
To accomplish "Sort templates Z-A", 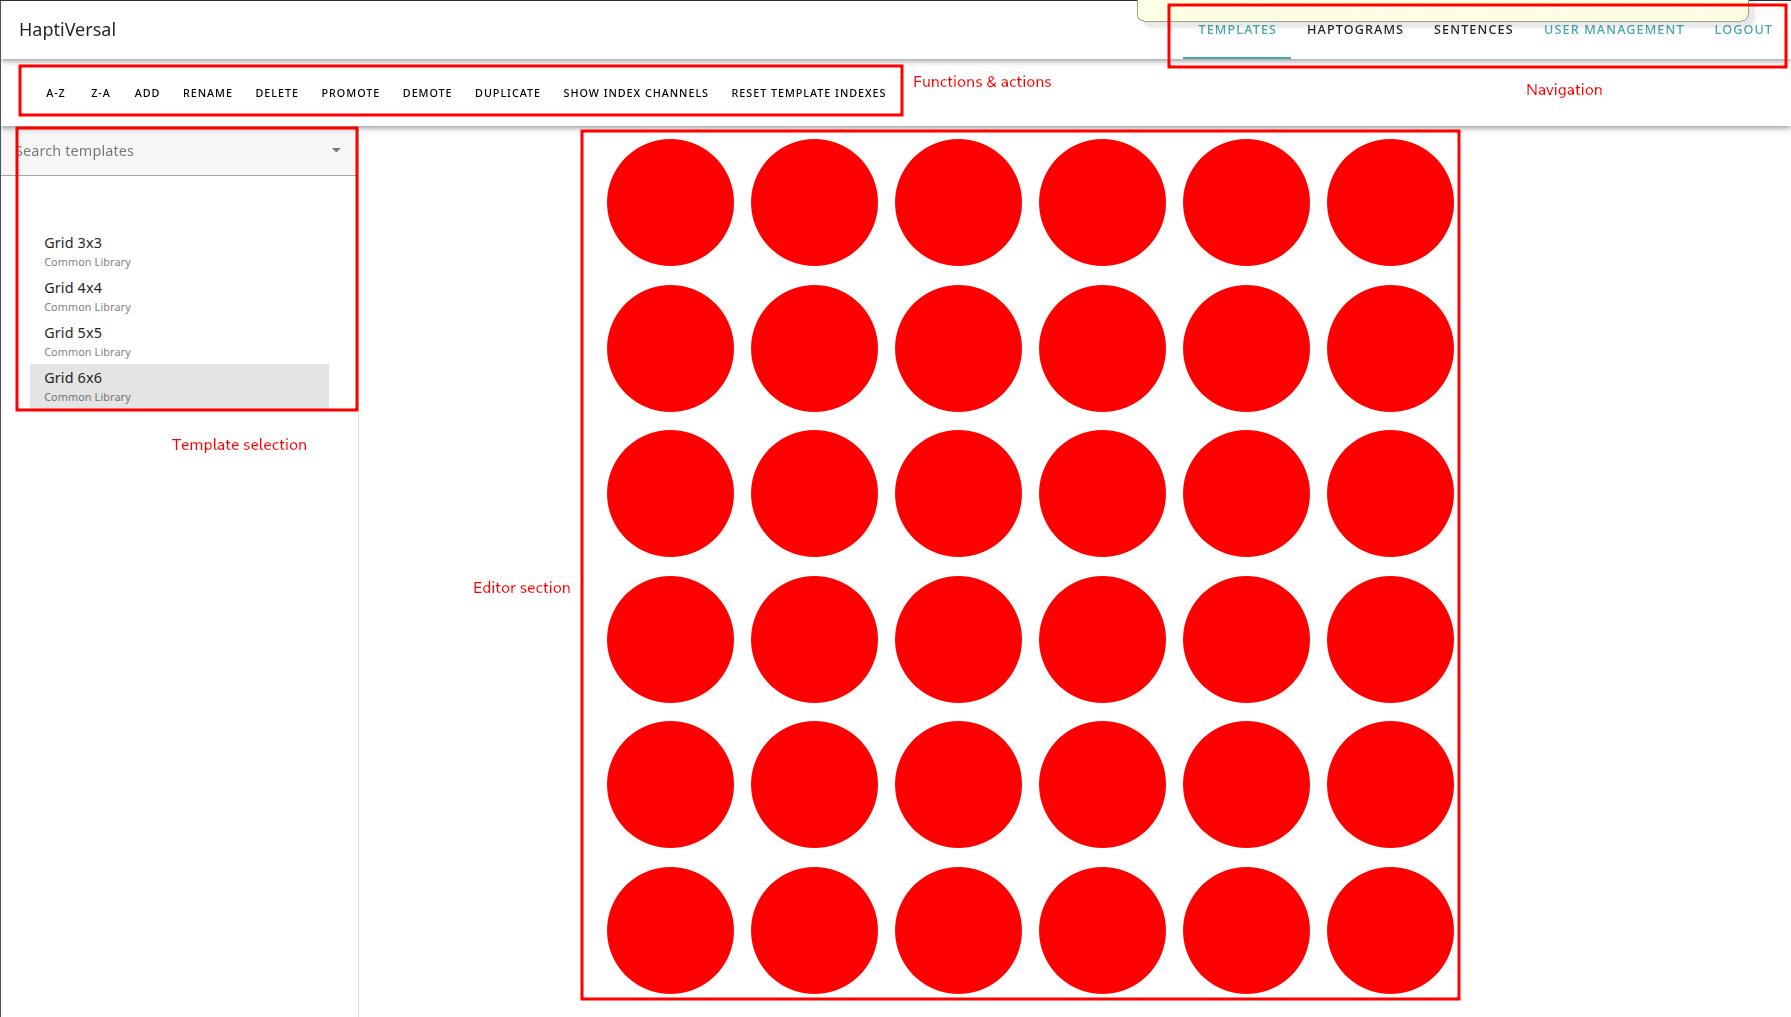I will [x=100, y=92].
